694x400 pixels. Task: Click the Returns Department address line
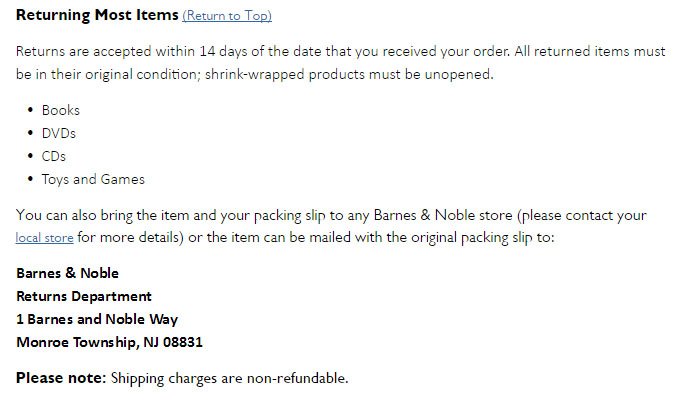click(x=84, y=296)
